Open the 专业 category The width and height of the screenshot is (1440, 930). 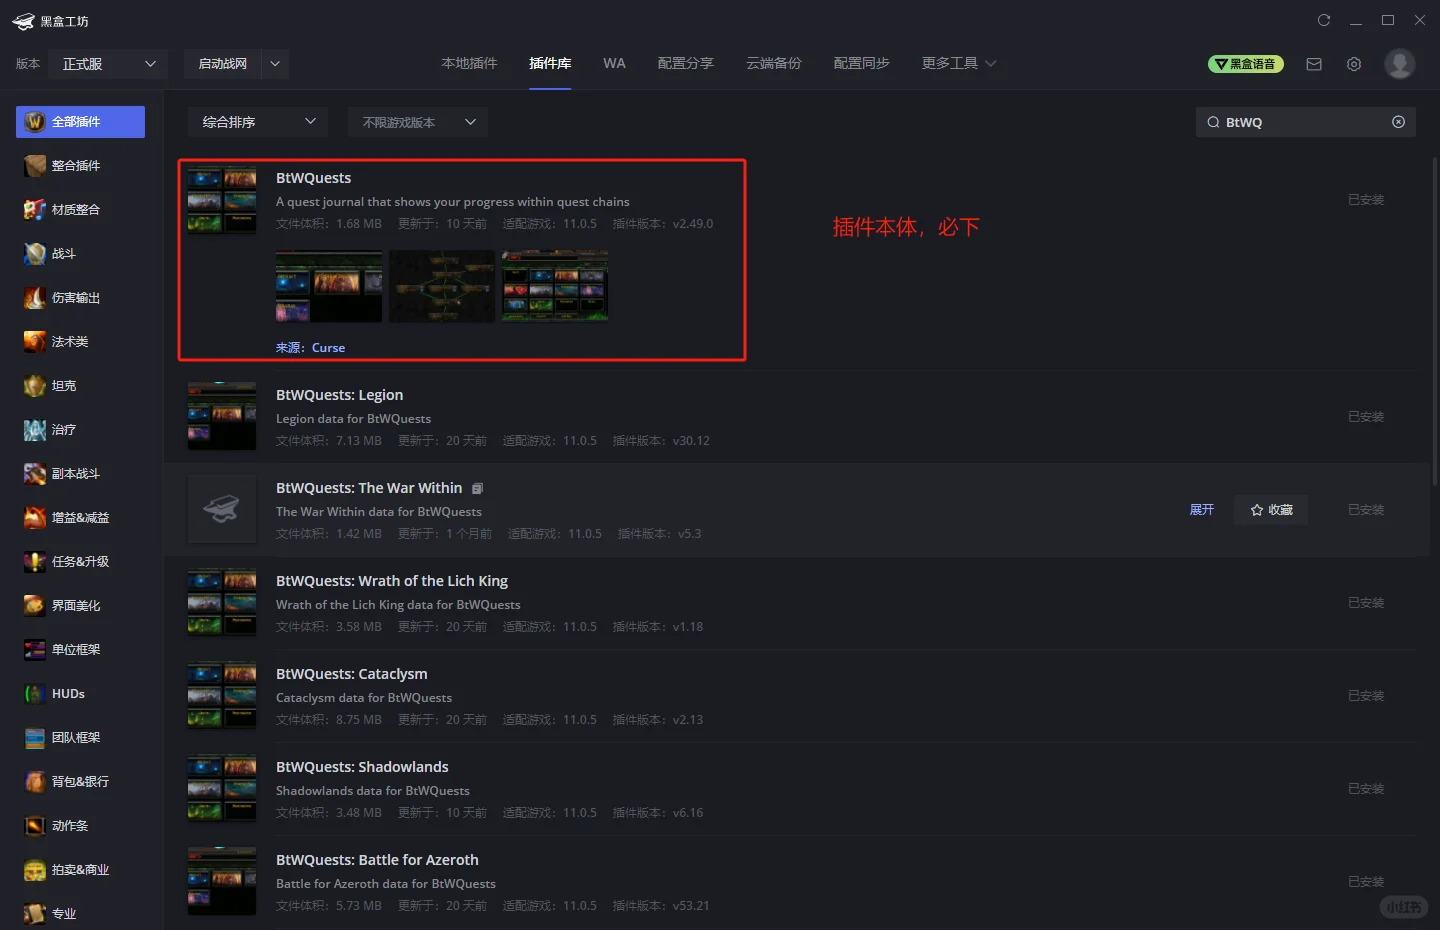(x=80, y=914)
